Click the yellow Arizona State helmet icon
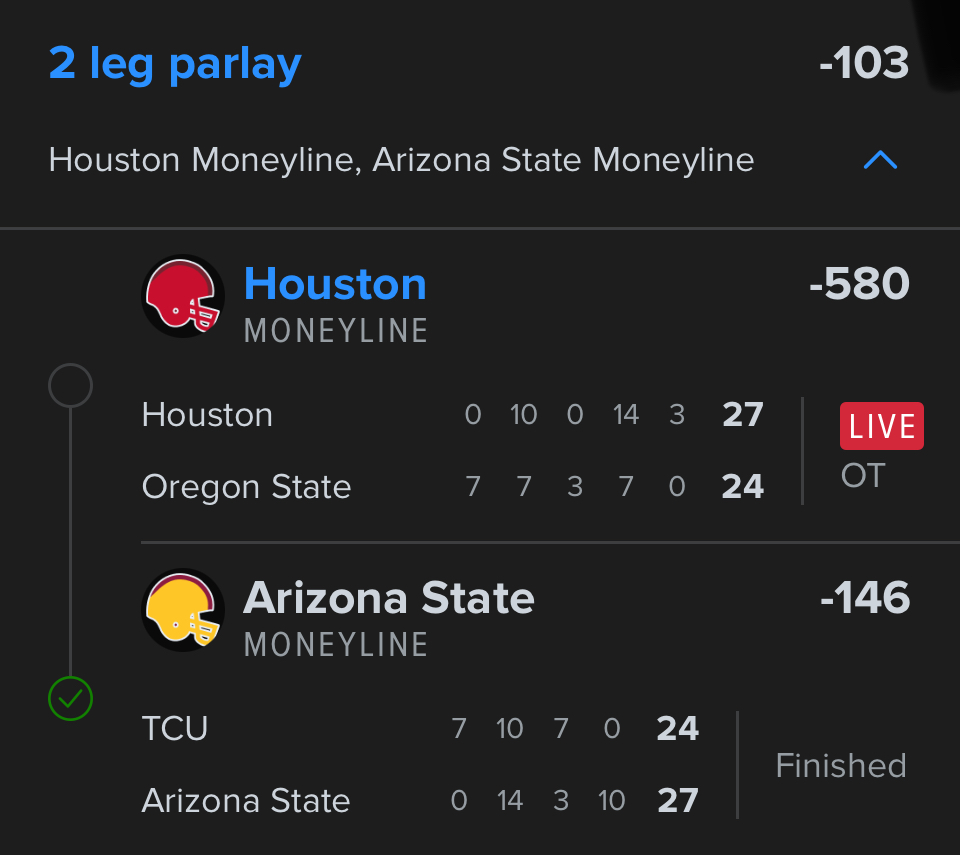Image resolution: width=960 pixels, height=855 pixels. 183,611
